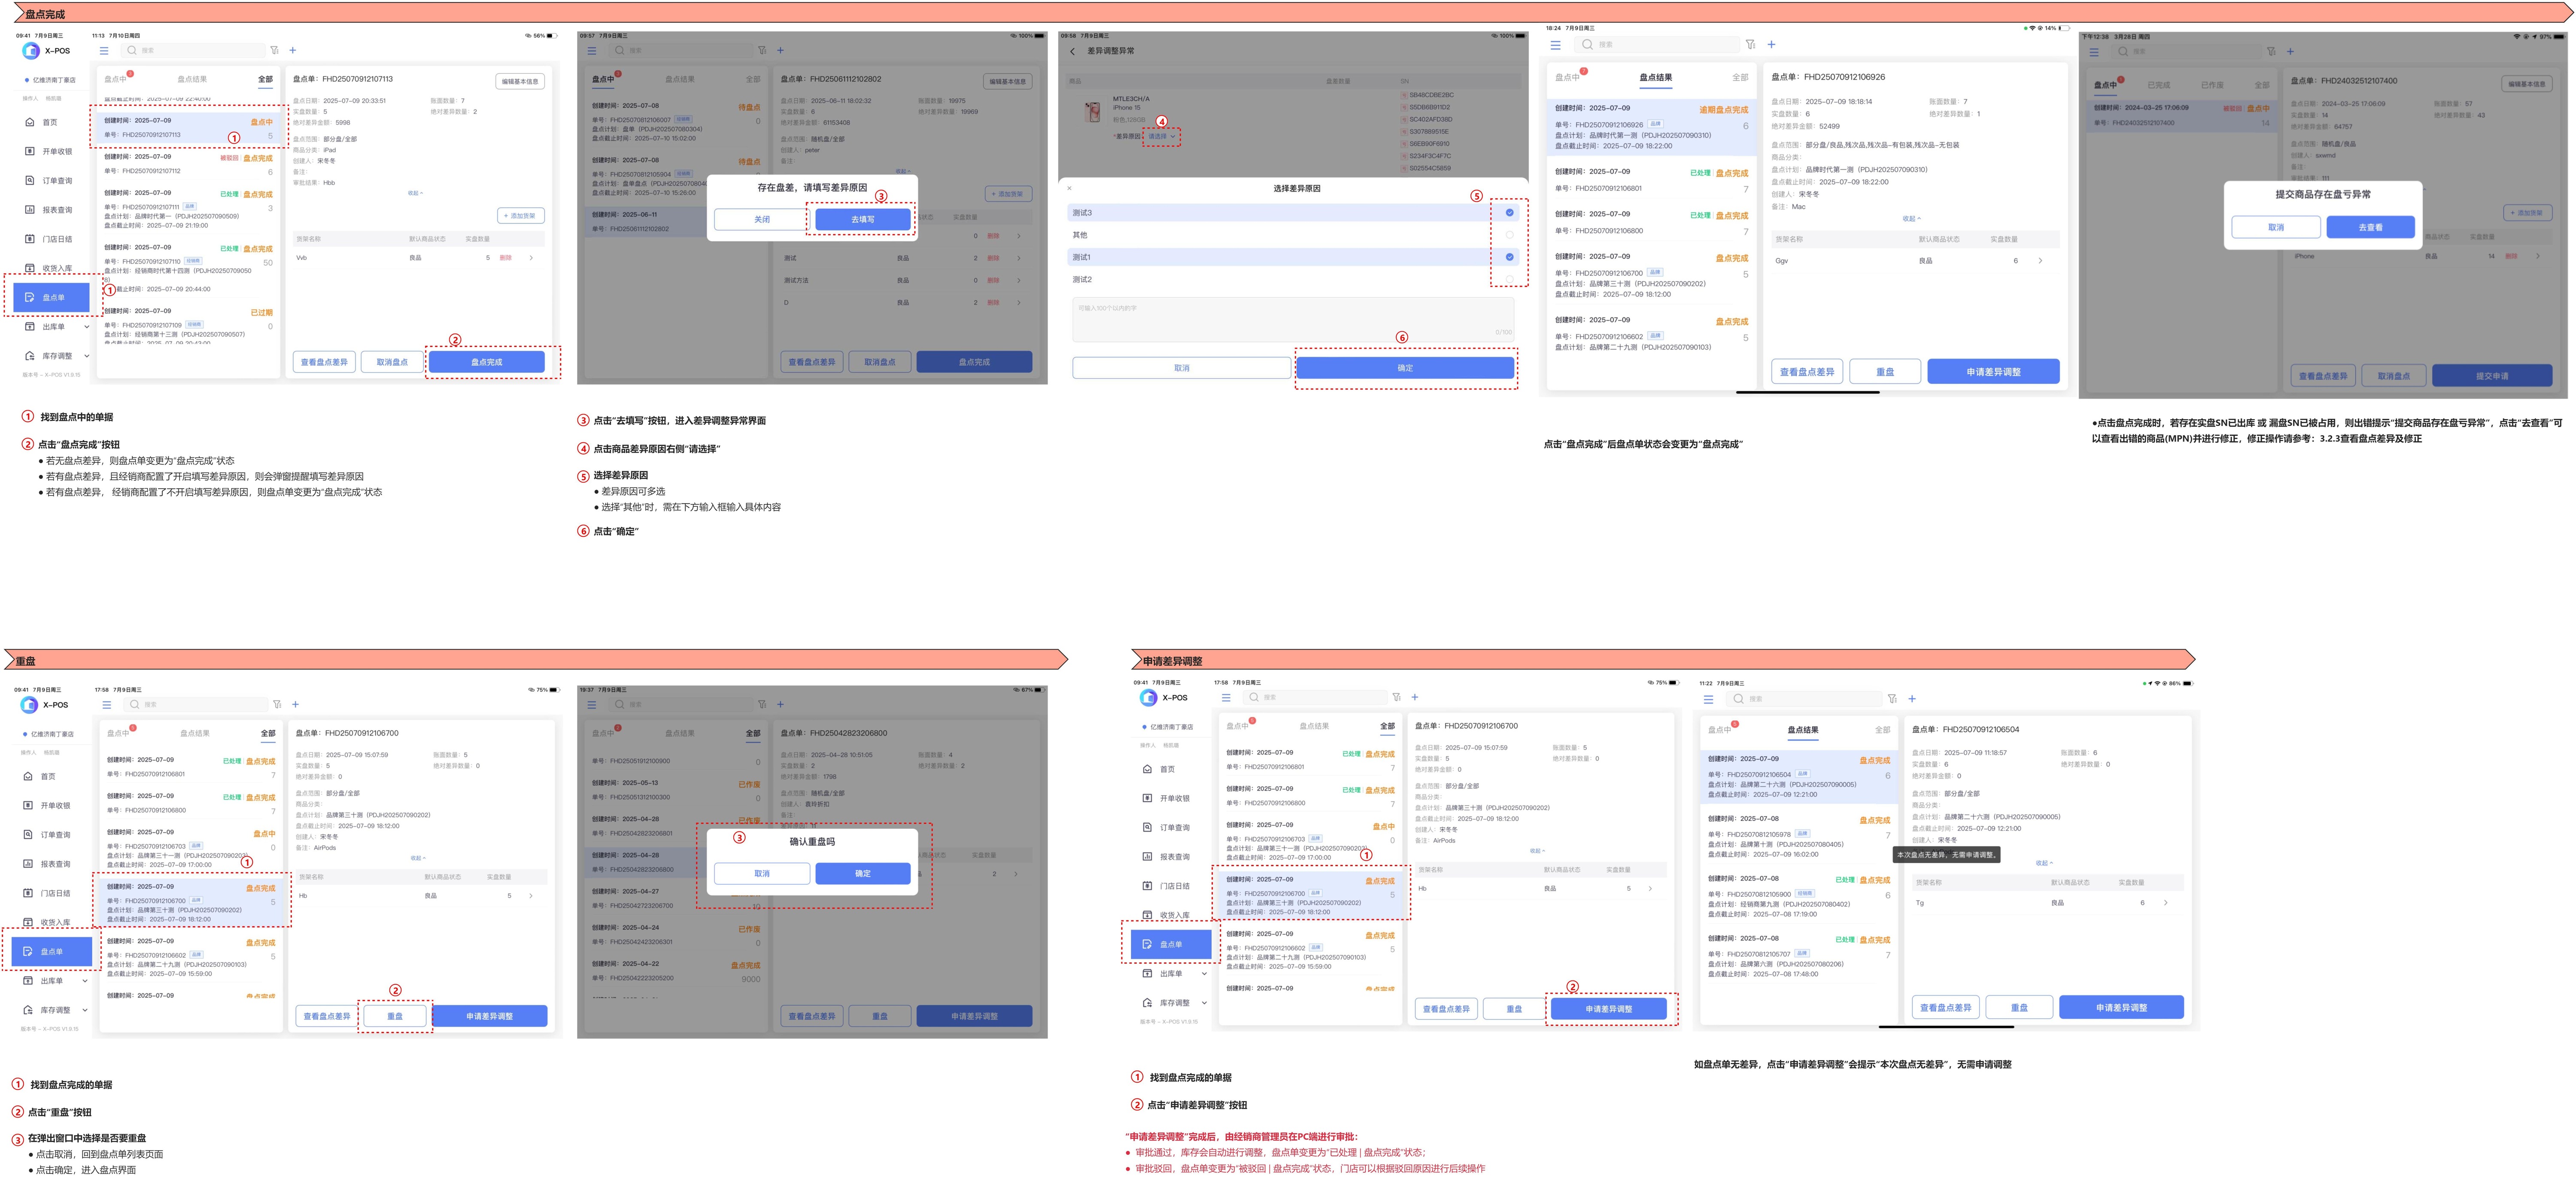Viewport: 2576px width, 1178px height.
Task: Click the hamburger menu icon on the FHD25070912106926 screen
Action: [x=1556, y=45]
